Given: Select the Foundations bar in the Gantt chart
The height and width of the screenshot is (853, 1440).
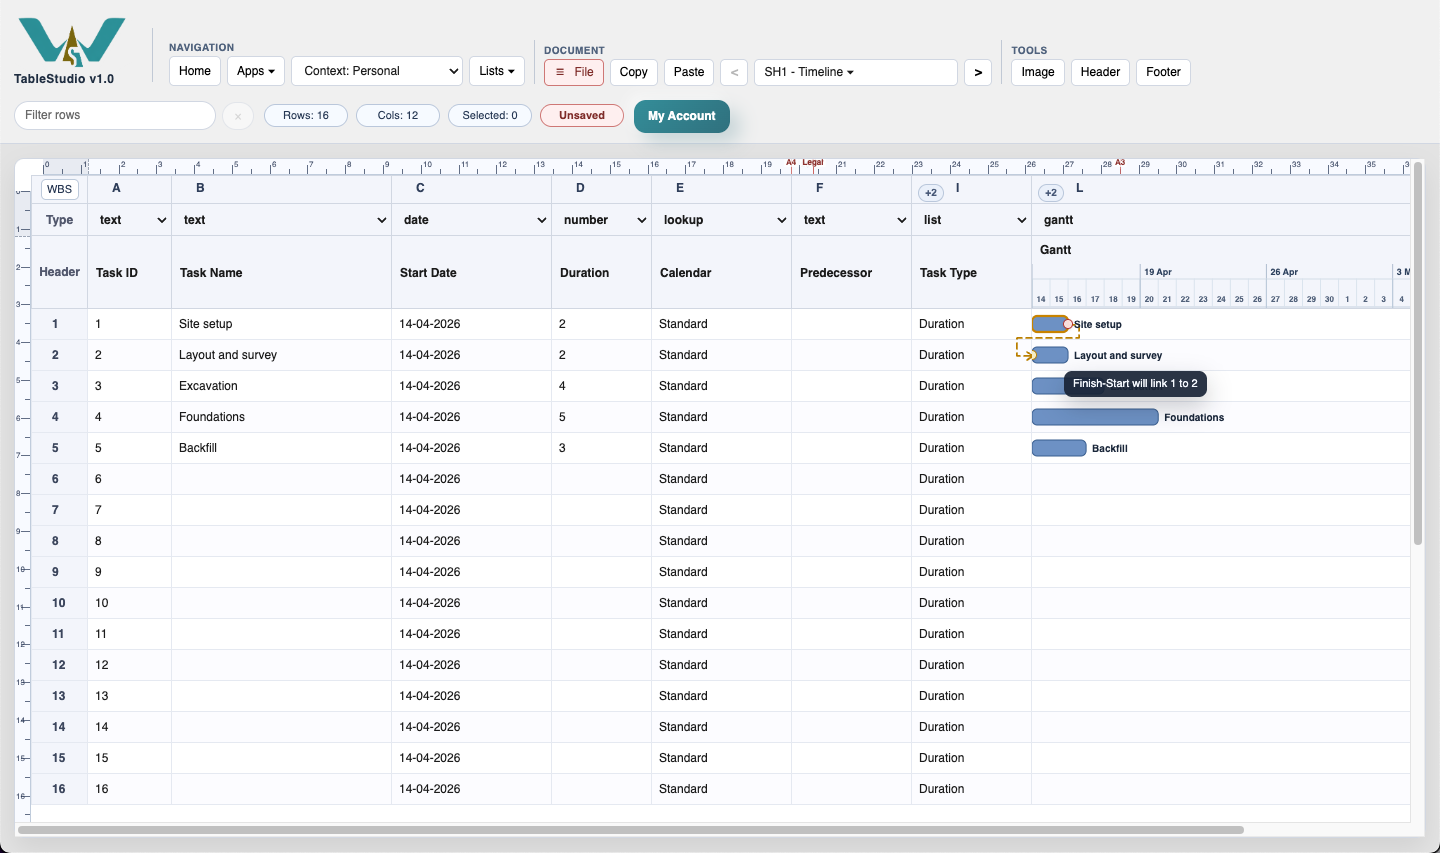Looking at the screenshot, I should tap(1095, 417).
